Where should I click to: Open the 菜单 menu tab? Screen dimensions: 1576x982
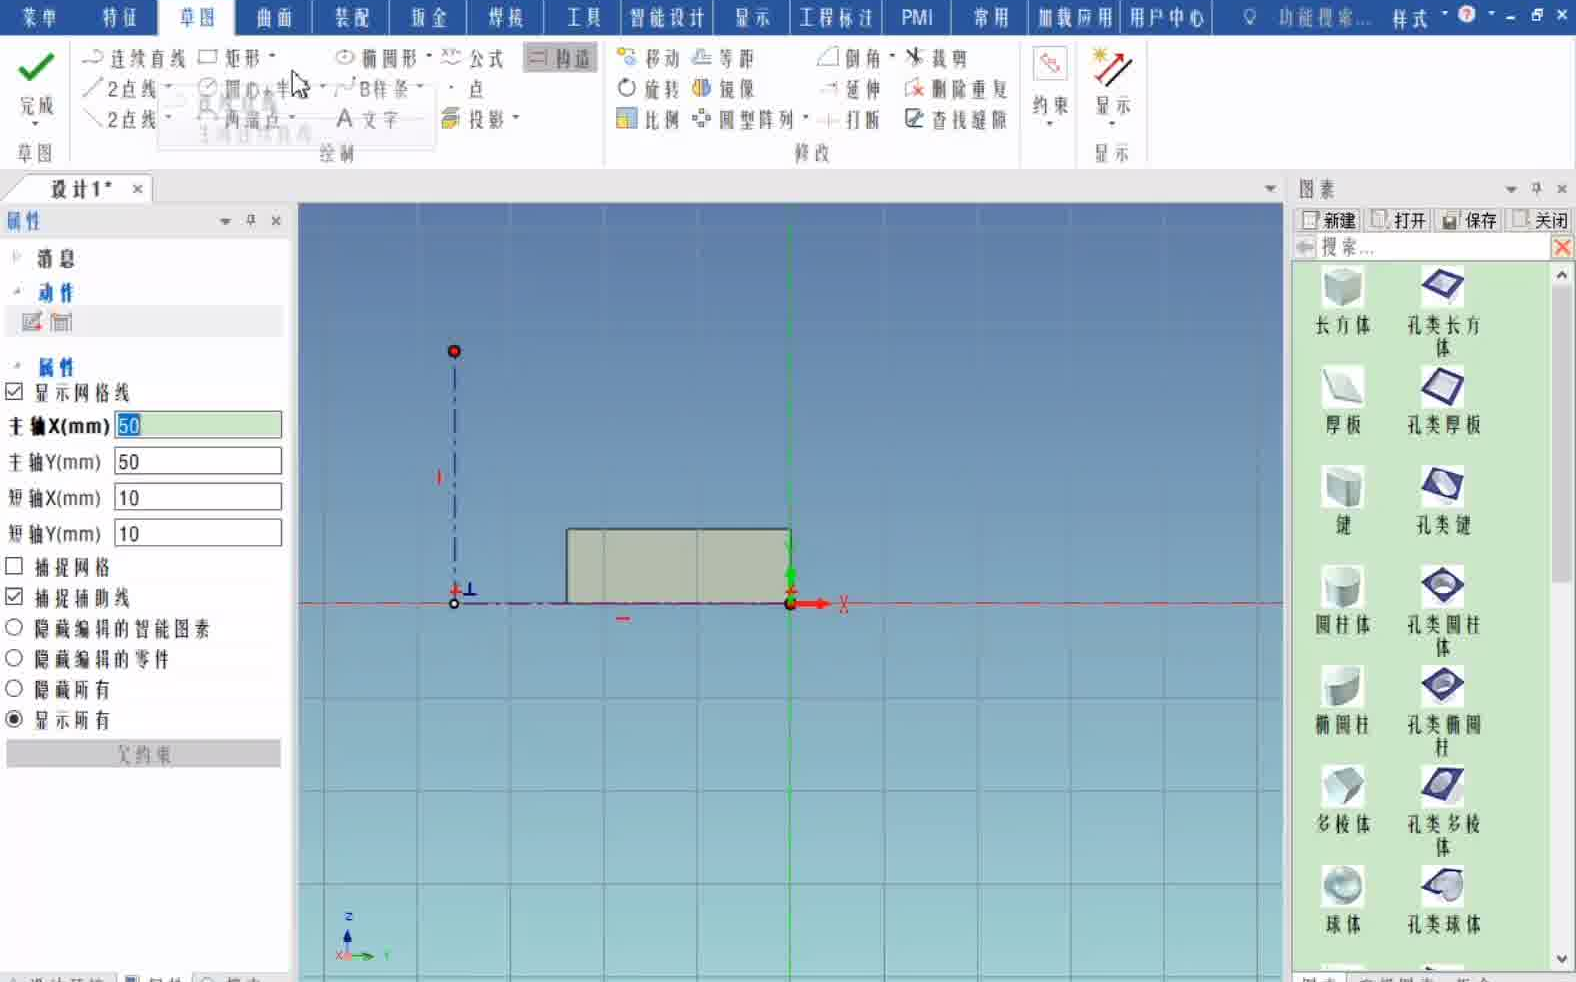pos(40,17)
